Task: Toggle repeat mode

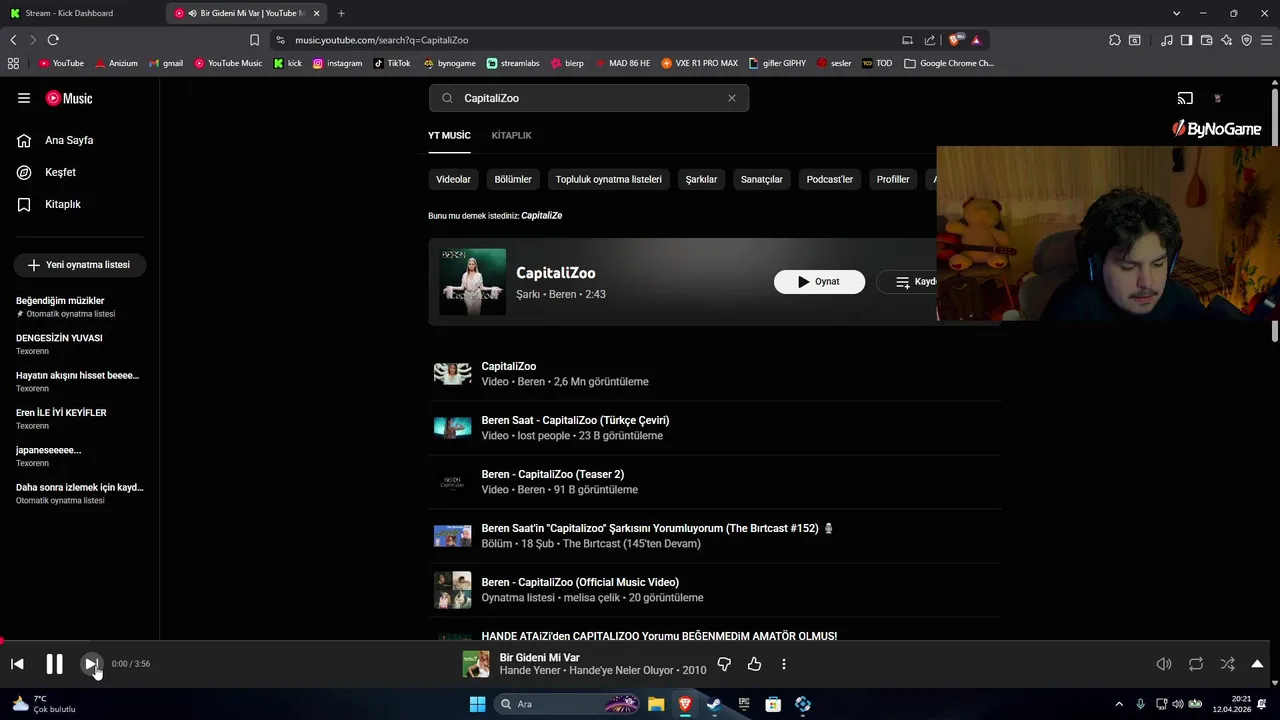Action: (1196, 664)
